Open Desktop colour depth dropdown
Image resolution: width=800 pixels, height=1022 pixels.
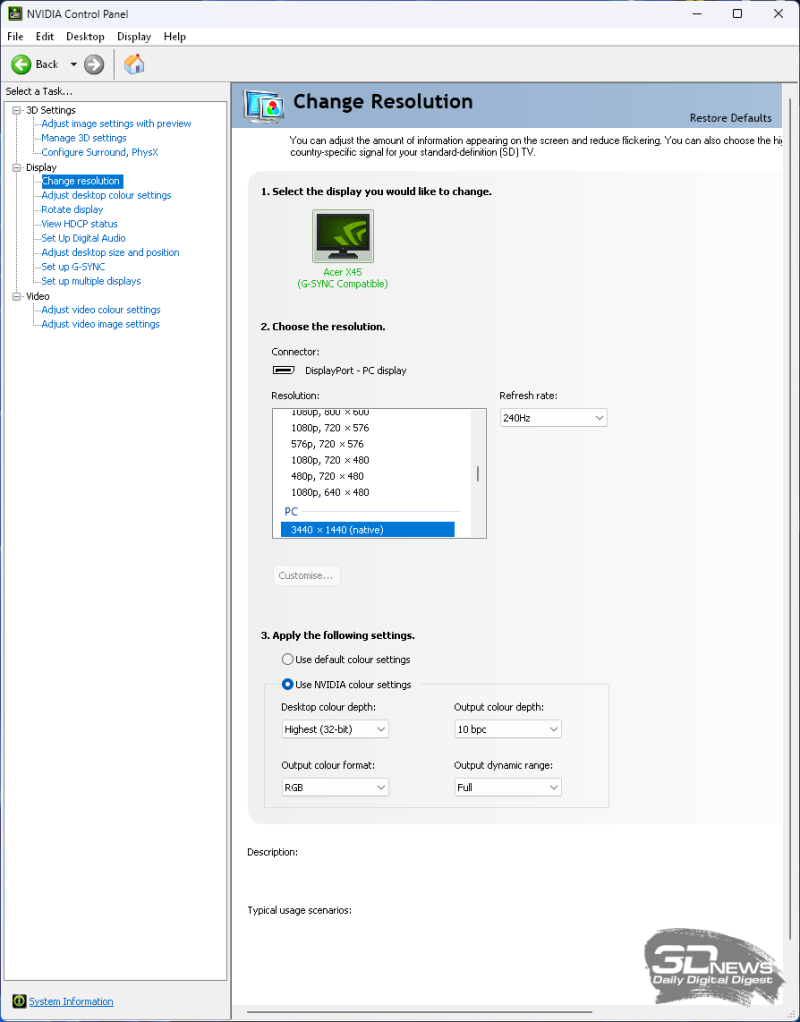pos(335,729)
